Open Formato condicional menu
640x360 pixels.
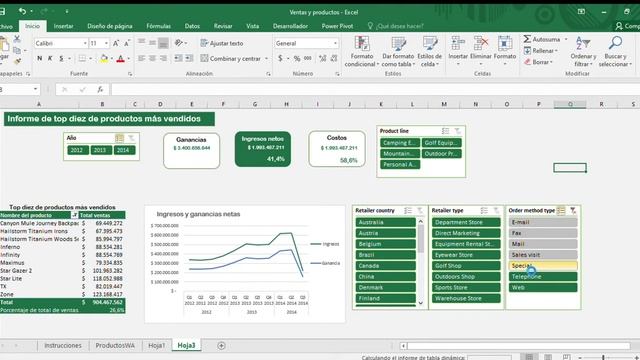tap(362, 51)
